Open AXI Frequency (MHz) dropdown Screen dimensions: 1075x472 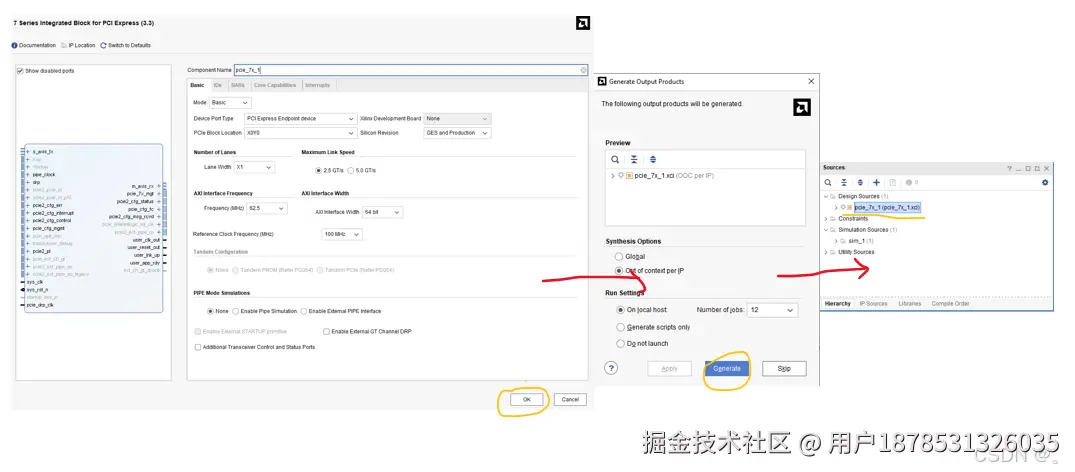pos(268,208)
